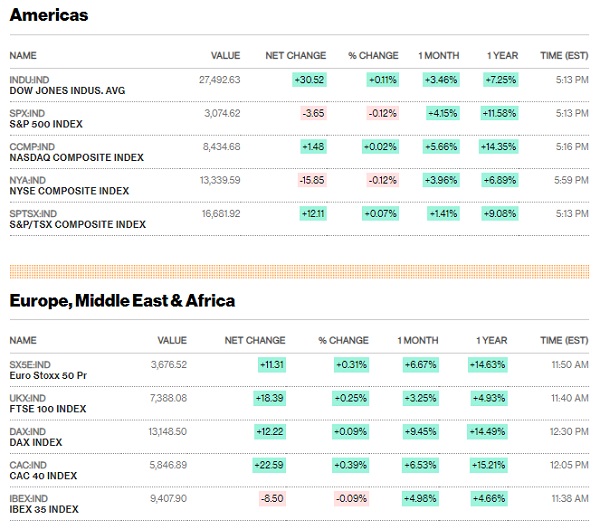
Task: Select IBEX 35 1 month +4.98%
Action: coord(420,498)
